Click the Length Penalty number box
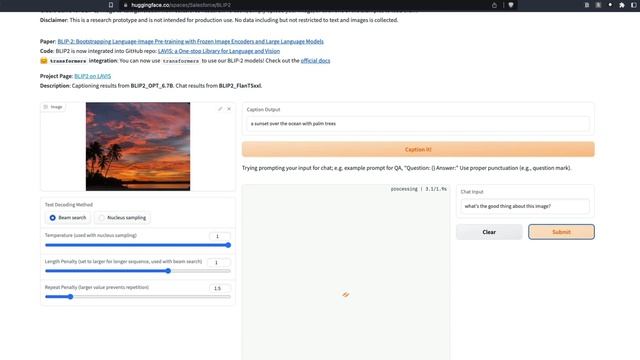This screenshot has width=640, height=360. point(219,262)
